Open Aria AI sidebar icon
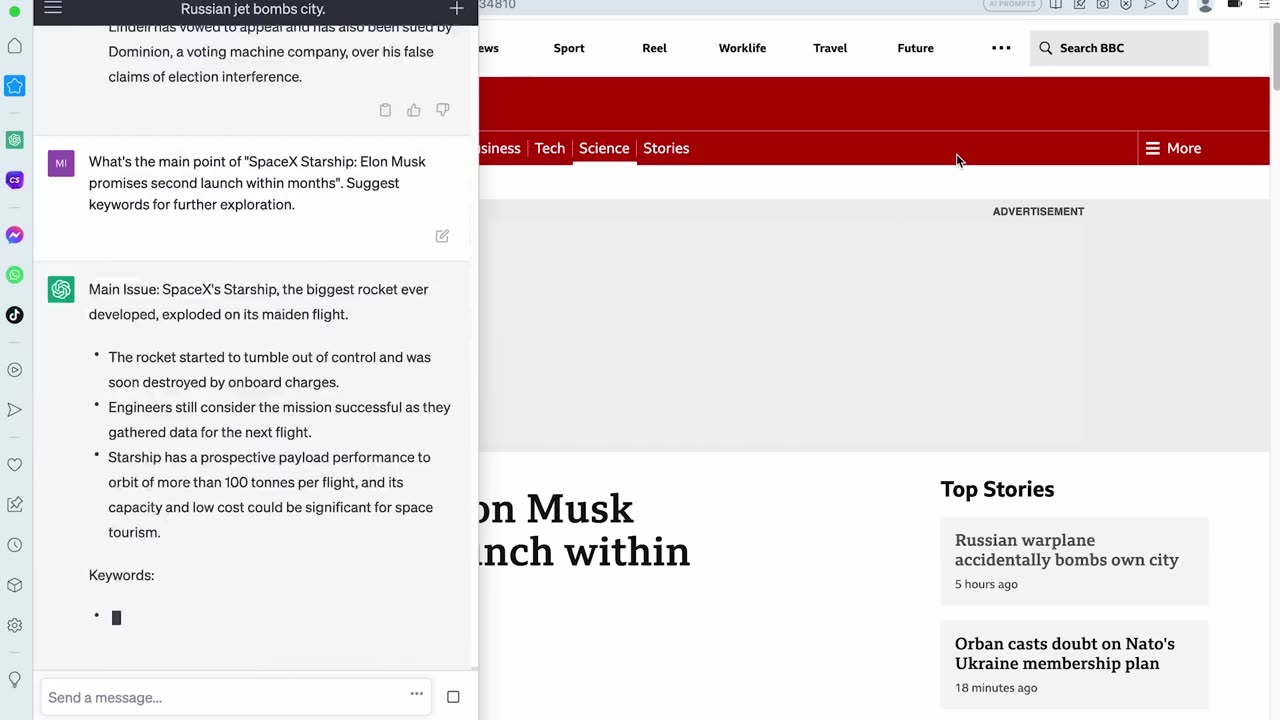1280x720 pixels. pos(15,86)
